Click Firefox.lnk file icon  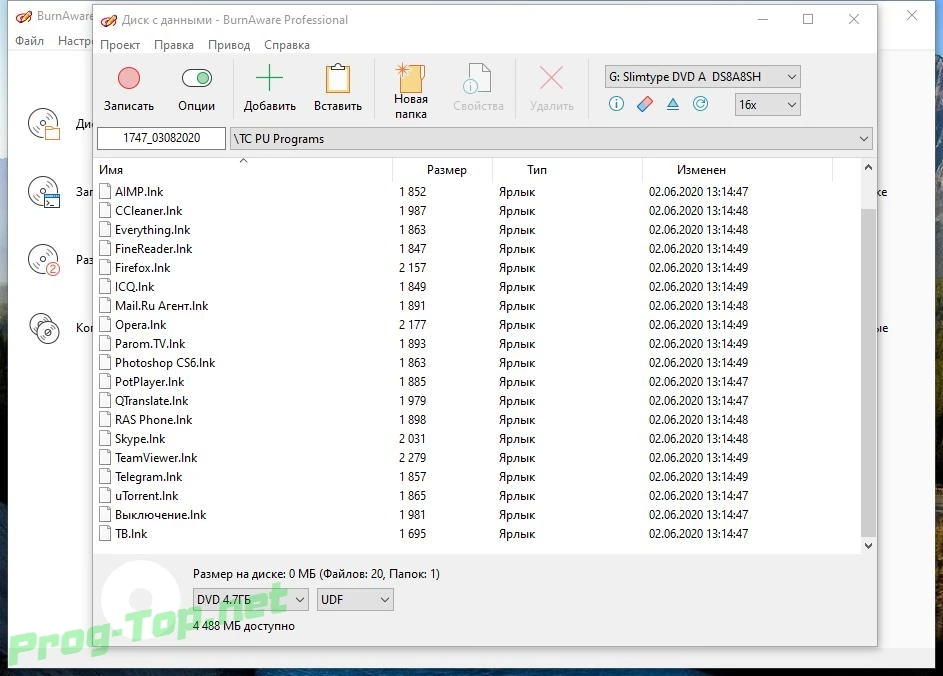105,268
